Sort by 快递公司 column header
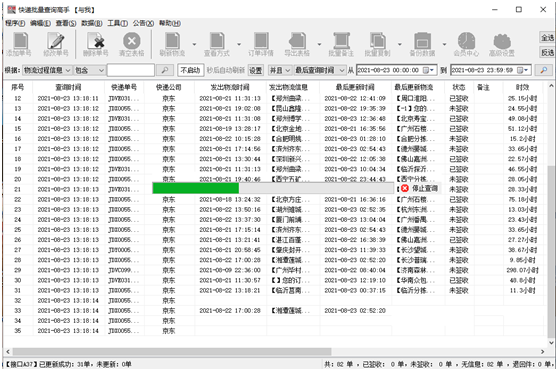This screenshot has width=558, height=371. pos(169,87)
